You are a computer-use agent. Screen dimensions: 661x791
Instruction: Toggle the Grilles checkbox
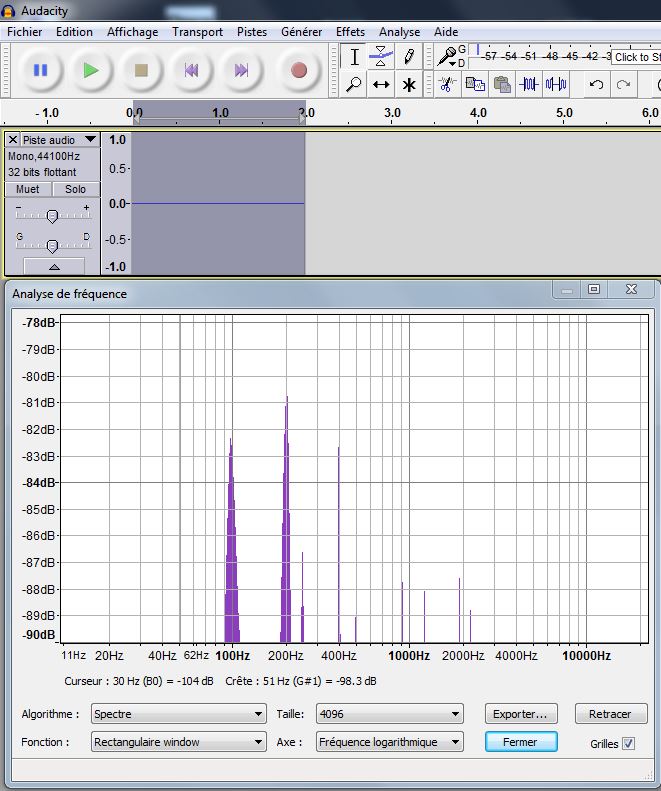pos(628,743)
